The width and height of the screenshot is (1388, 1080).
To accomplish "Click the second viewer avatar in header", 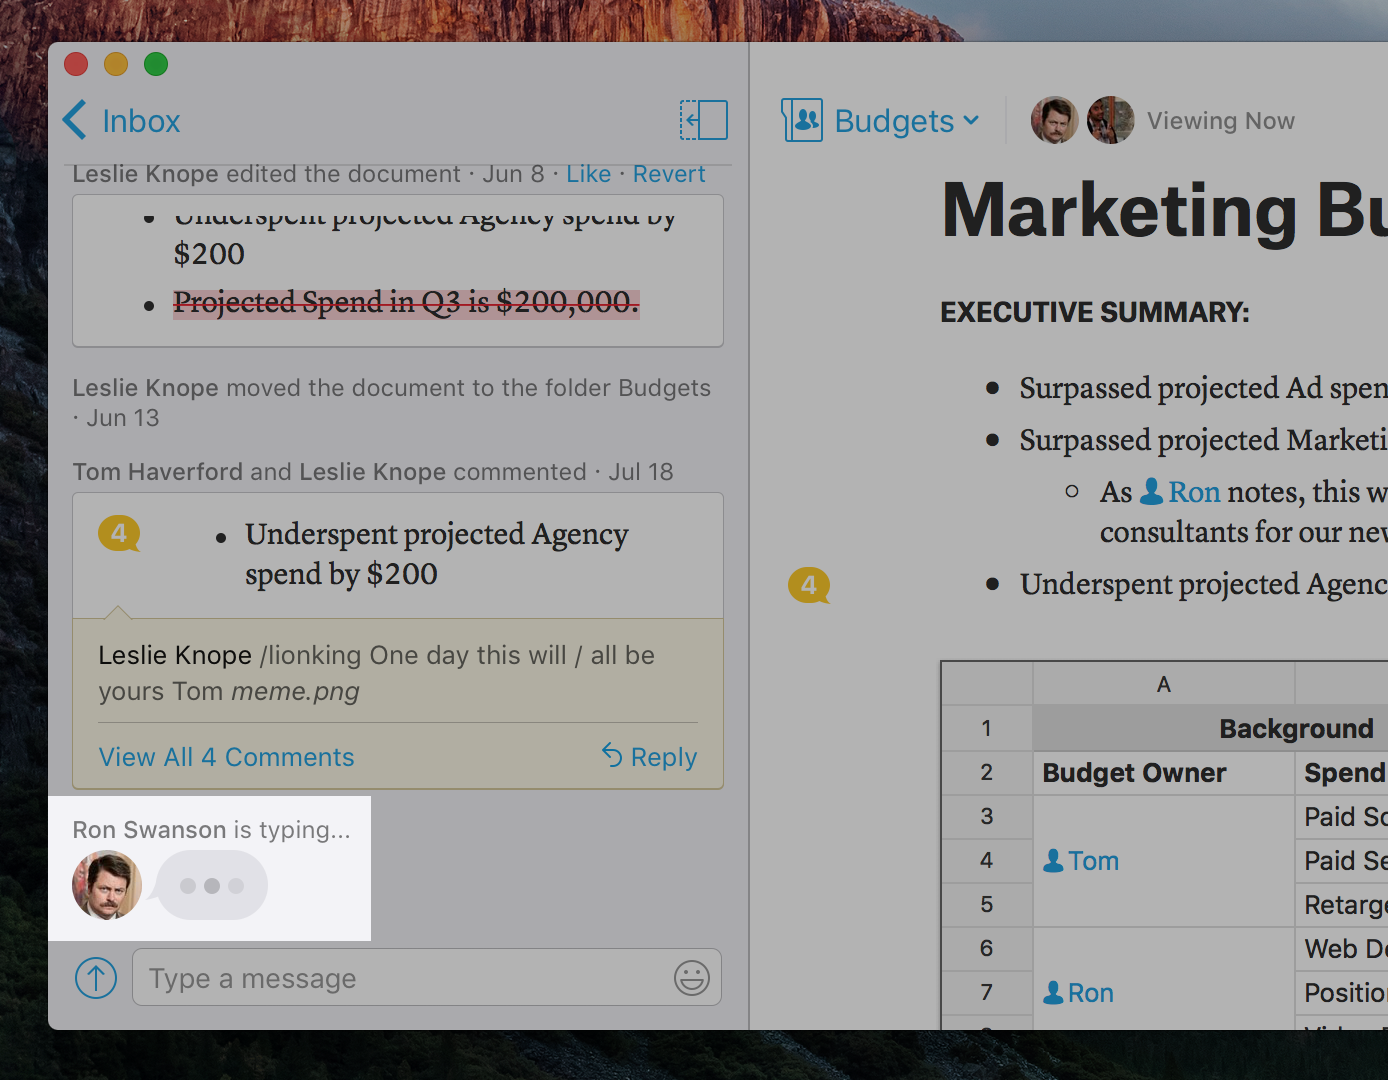I will (1110, 120).
